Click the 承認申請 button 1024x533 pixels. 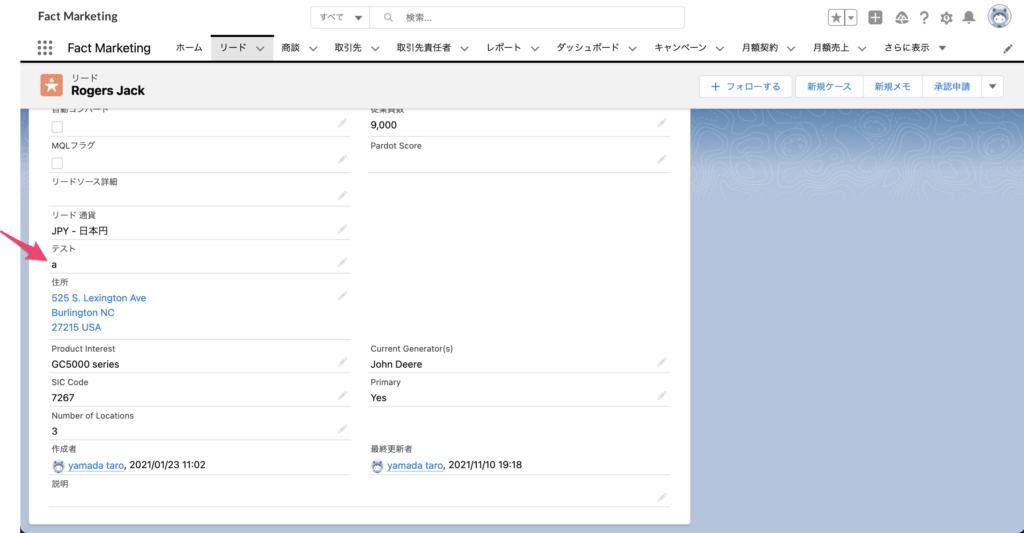952,86
